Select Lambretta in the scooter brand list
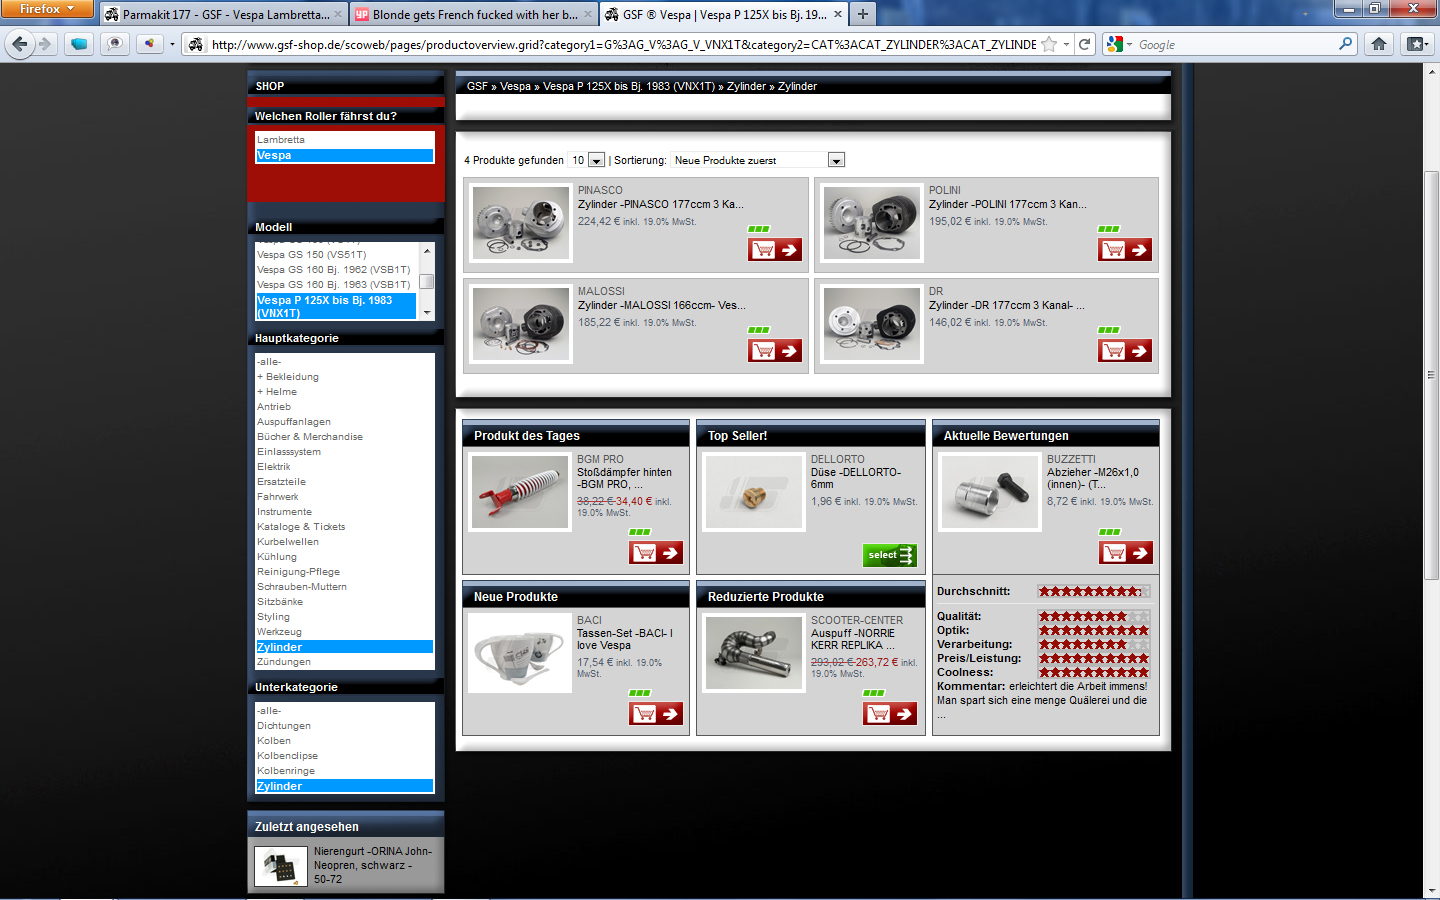This screenshot has width=1440, height=900. (x=345, y=140)
